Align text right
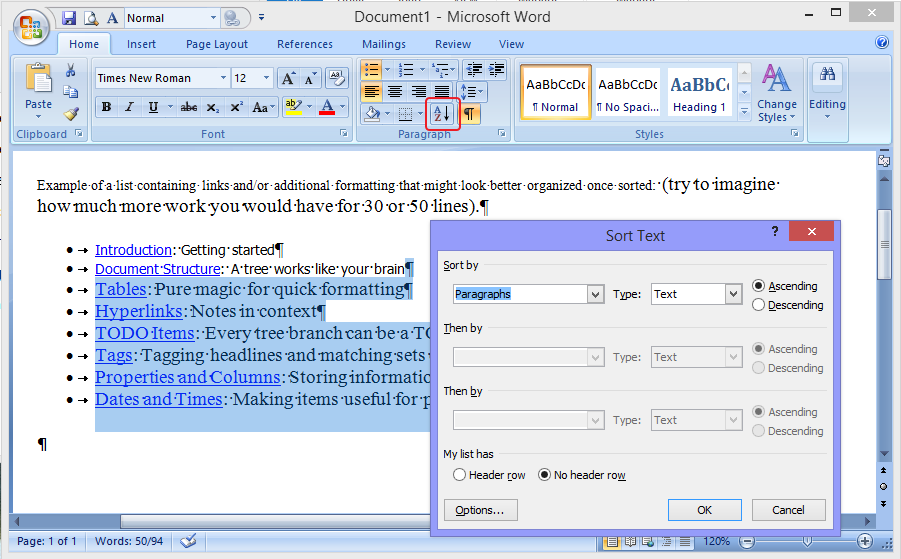 click(x=418, y=91)
